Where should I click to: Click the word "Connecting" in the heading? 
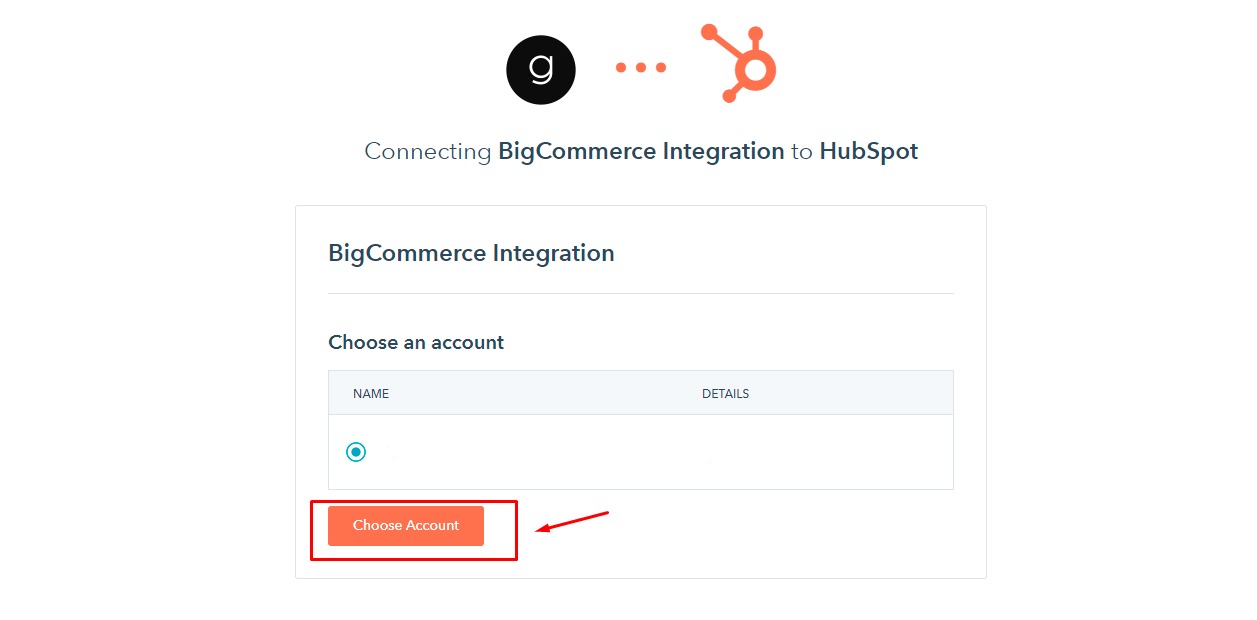coord(427,151)
